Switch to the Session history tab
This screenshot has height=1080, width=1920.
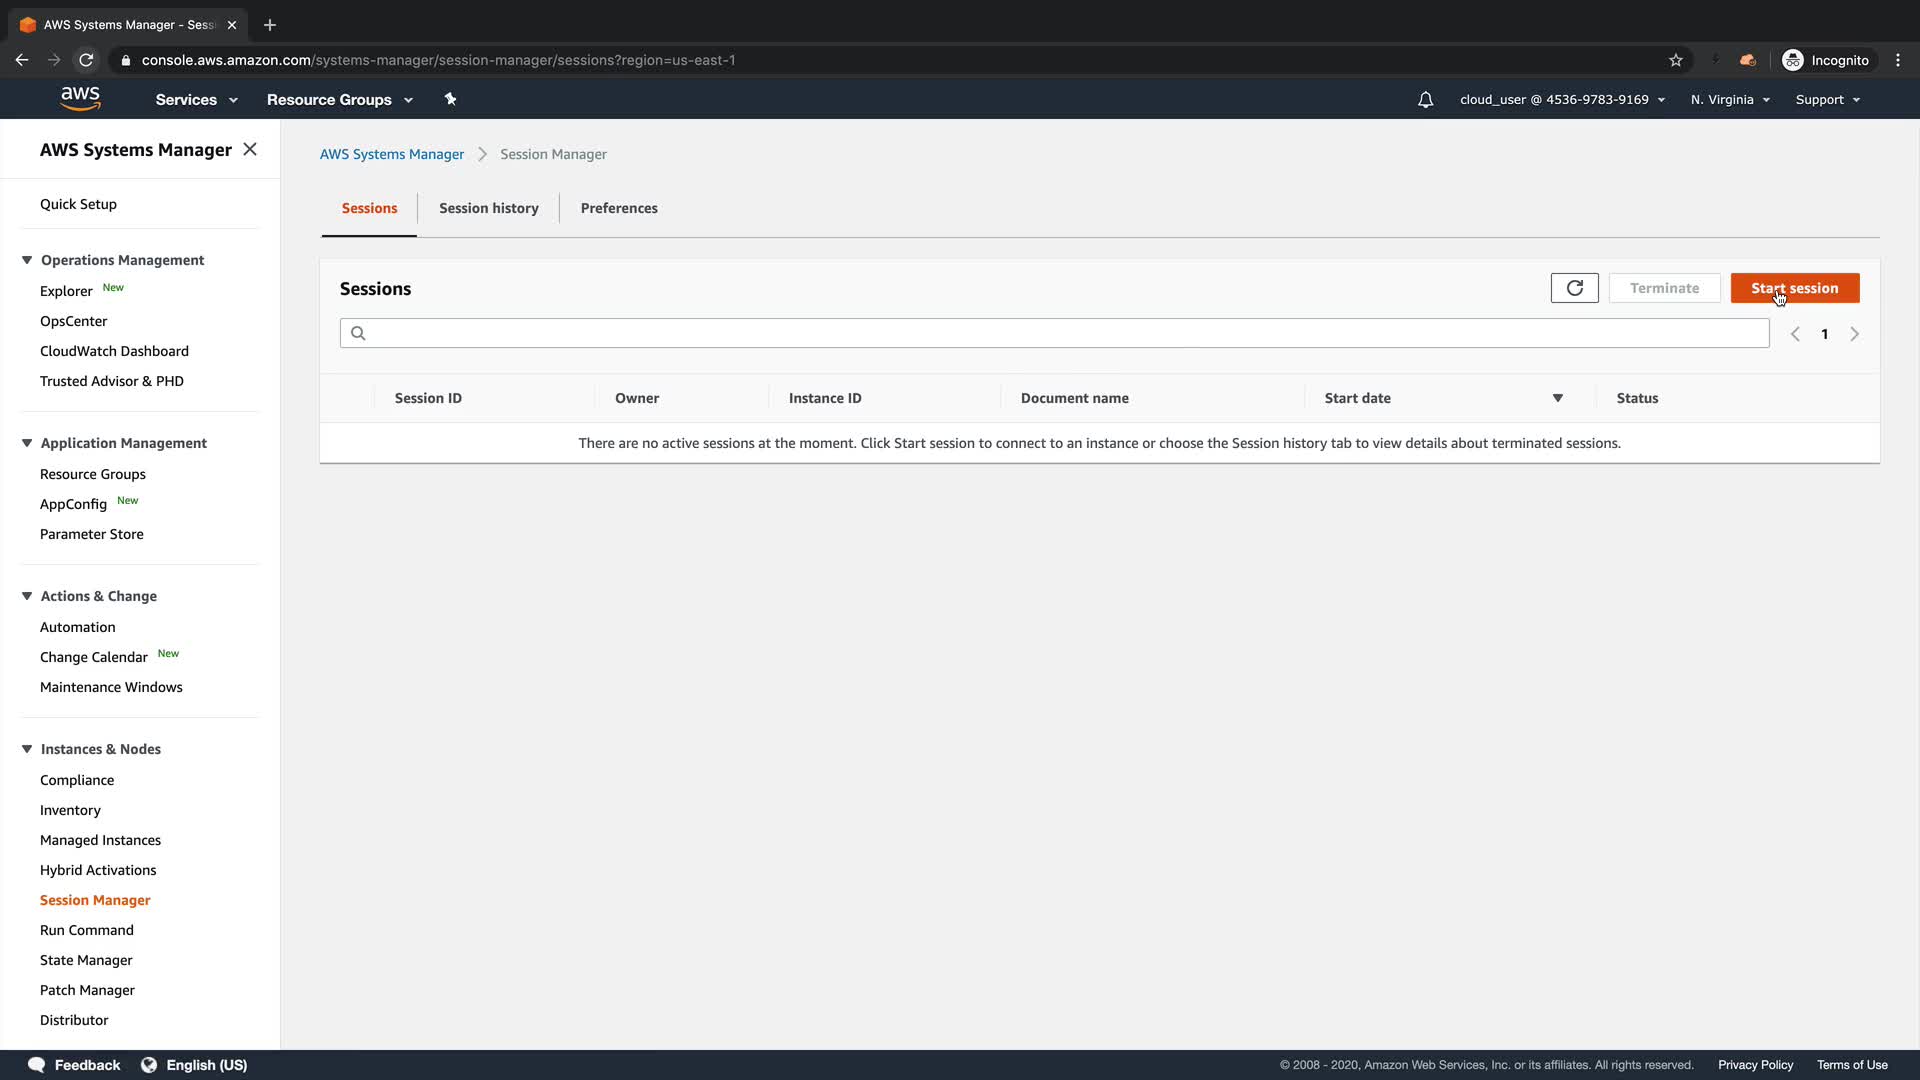tap(488, 208)
